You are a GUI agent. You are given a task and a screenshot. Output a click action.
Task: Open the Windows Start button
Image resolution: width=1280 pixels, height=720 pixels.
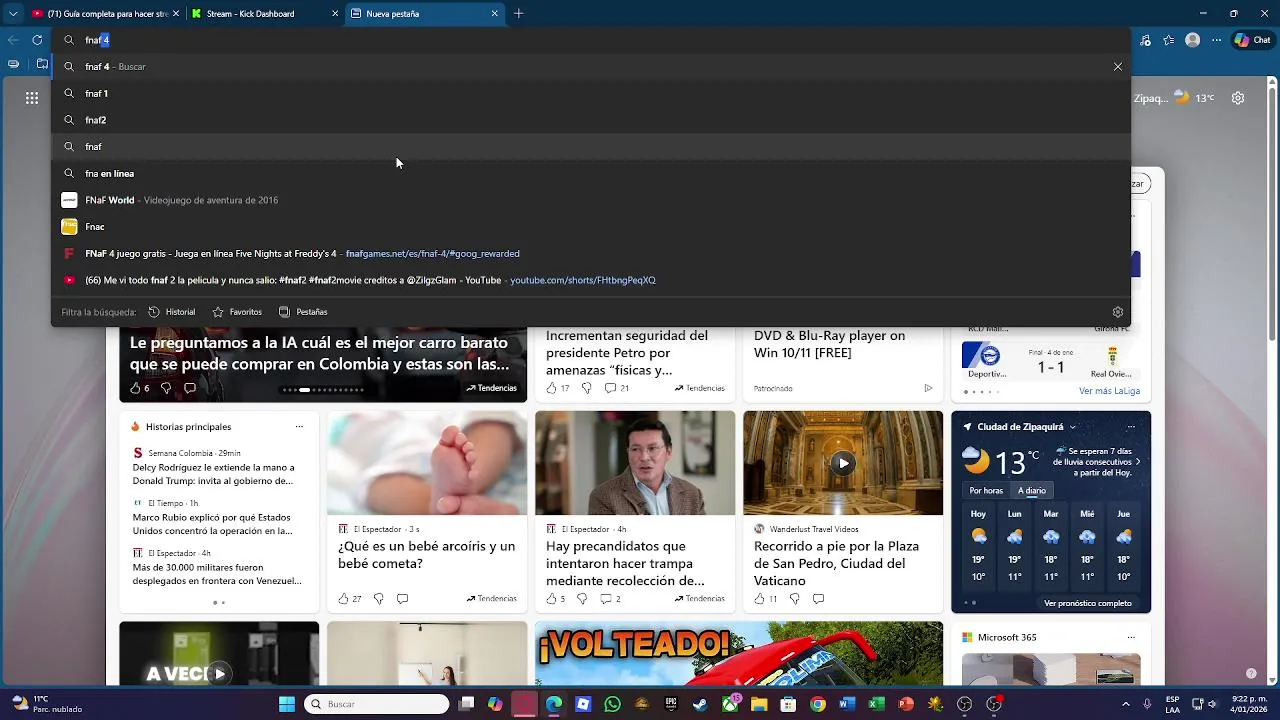pyautogui.click(x=287, y=704)
